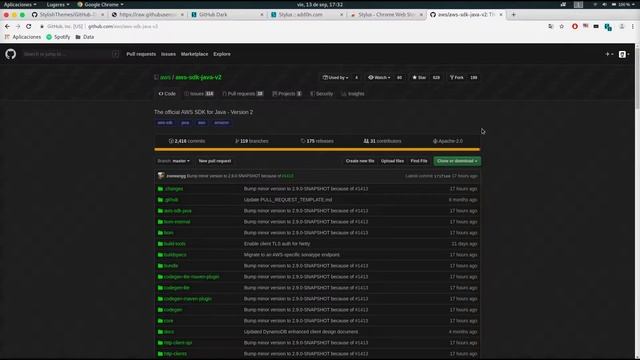Image resolution: width=640 pixels, height=360 pixels.
Task: Open the Used by dropdown
Action: click(x=336, y=78)
